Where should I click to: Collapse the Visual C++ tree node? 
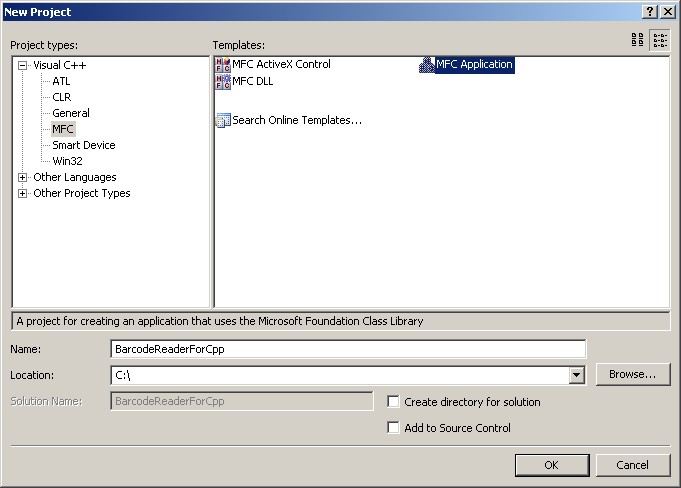click(x=23, y=65)
